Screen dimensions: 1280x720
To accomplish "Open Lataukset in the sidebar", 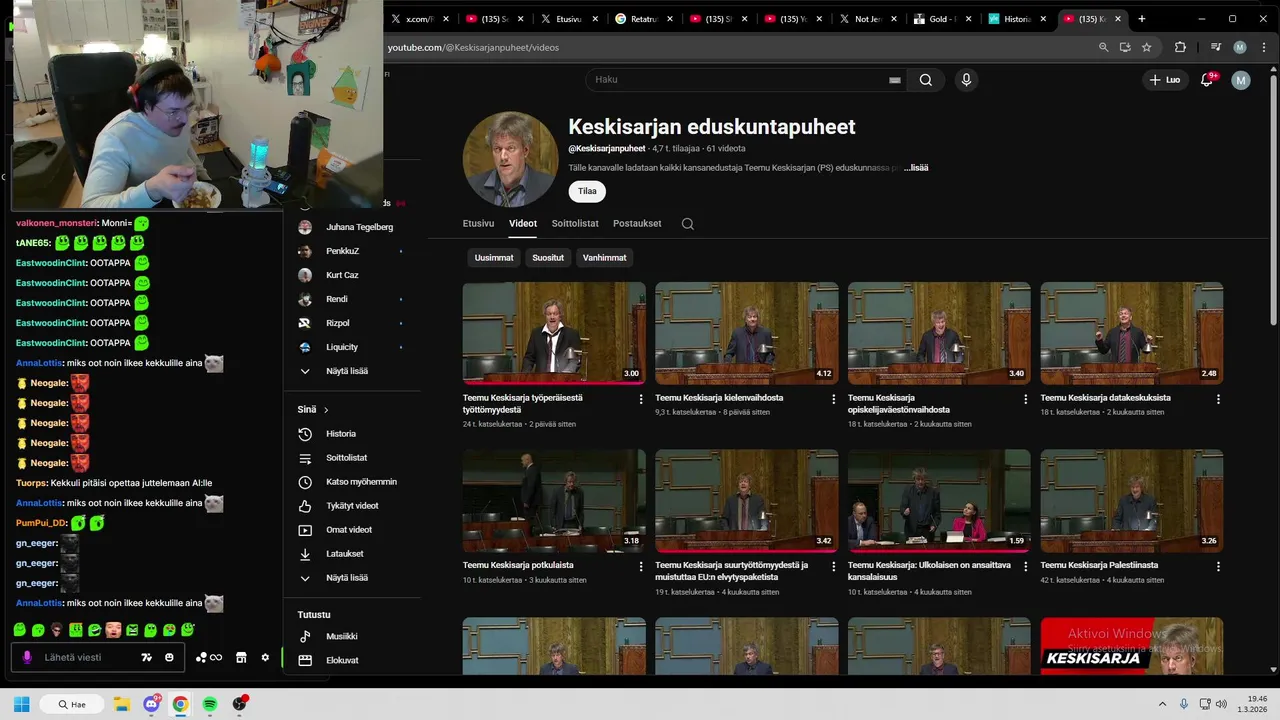I will 345,554.
